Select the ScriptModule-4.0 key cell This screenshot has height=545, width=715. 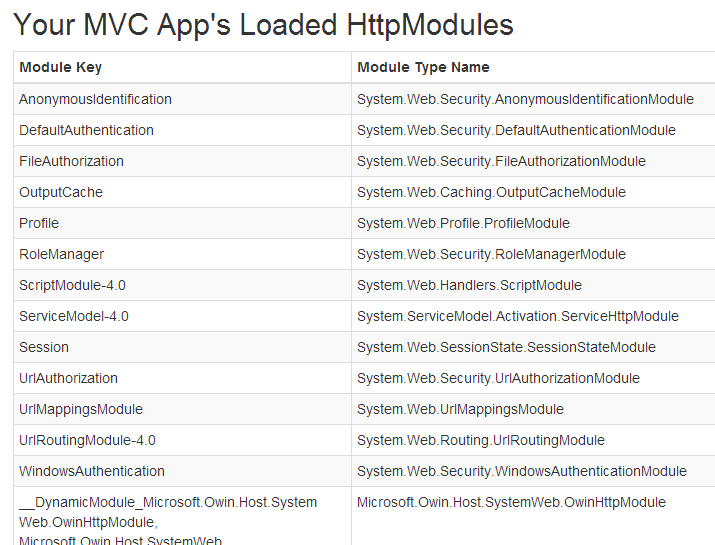click(x=72, y=285)
